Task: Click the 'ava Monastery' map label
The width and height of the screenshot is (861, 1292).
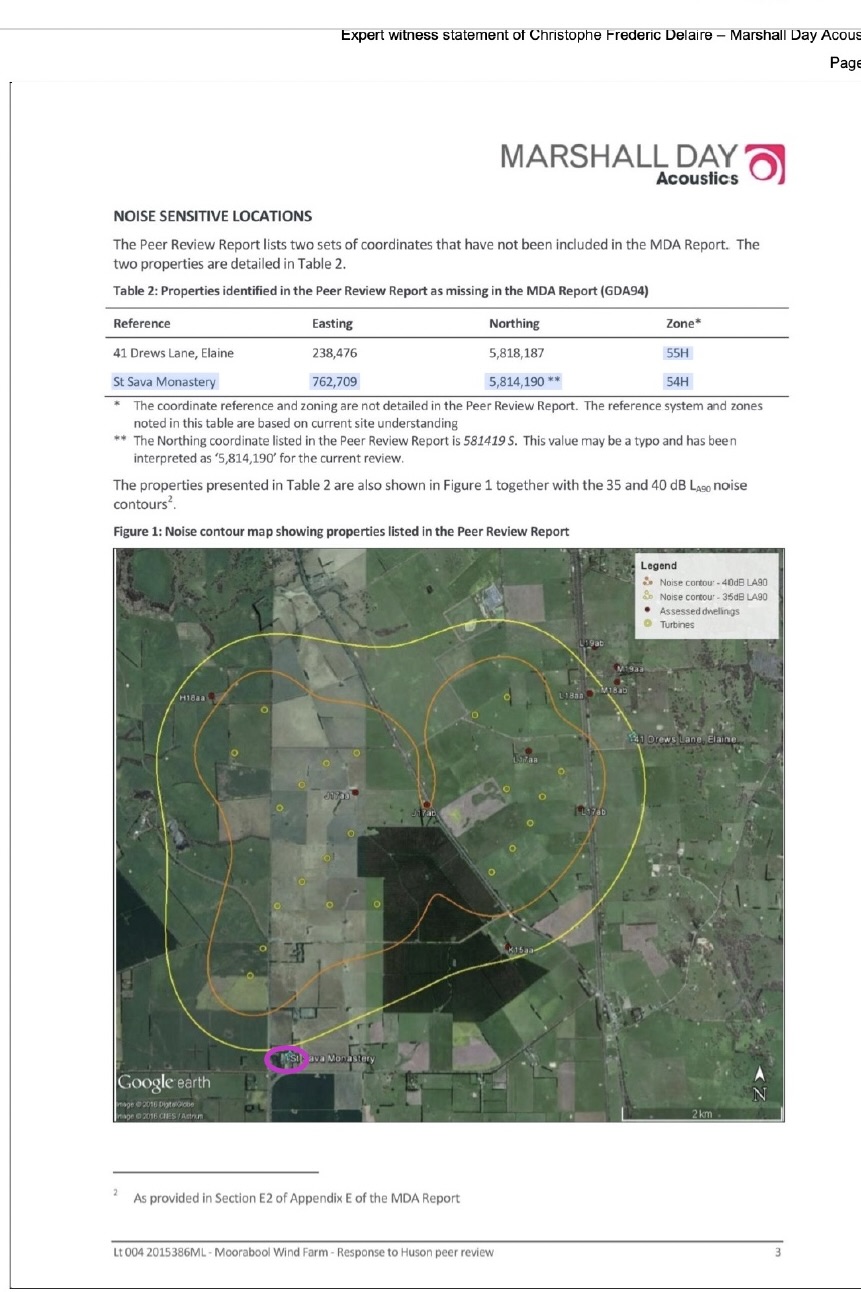Action: point(340,1058)
